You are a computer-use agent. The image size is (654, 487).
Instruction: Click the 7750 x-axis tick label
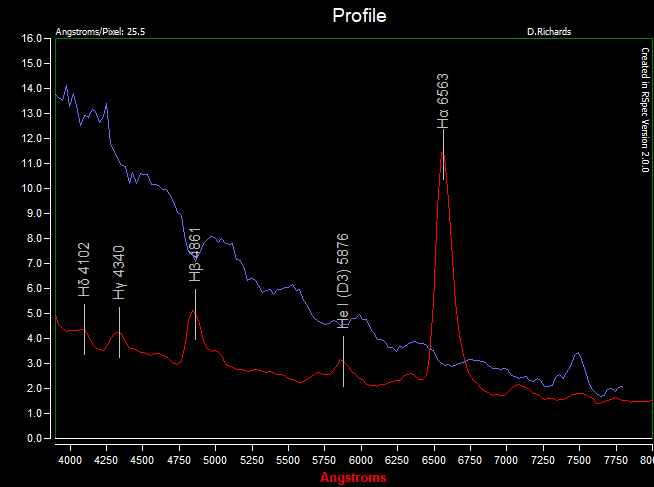[616, 460]
